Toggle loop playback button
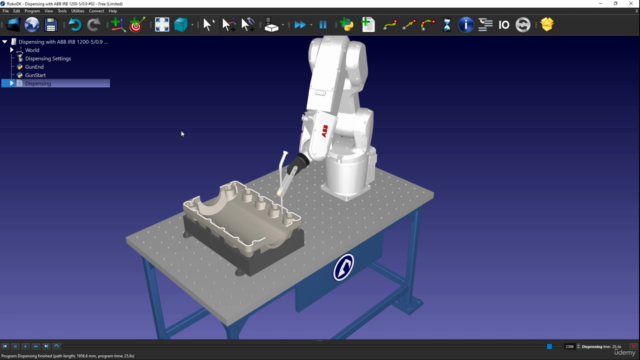Screen dimensions: 640x360 coord(57,346)
